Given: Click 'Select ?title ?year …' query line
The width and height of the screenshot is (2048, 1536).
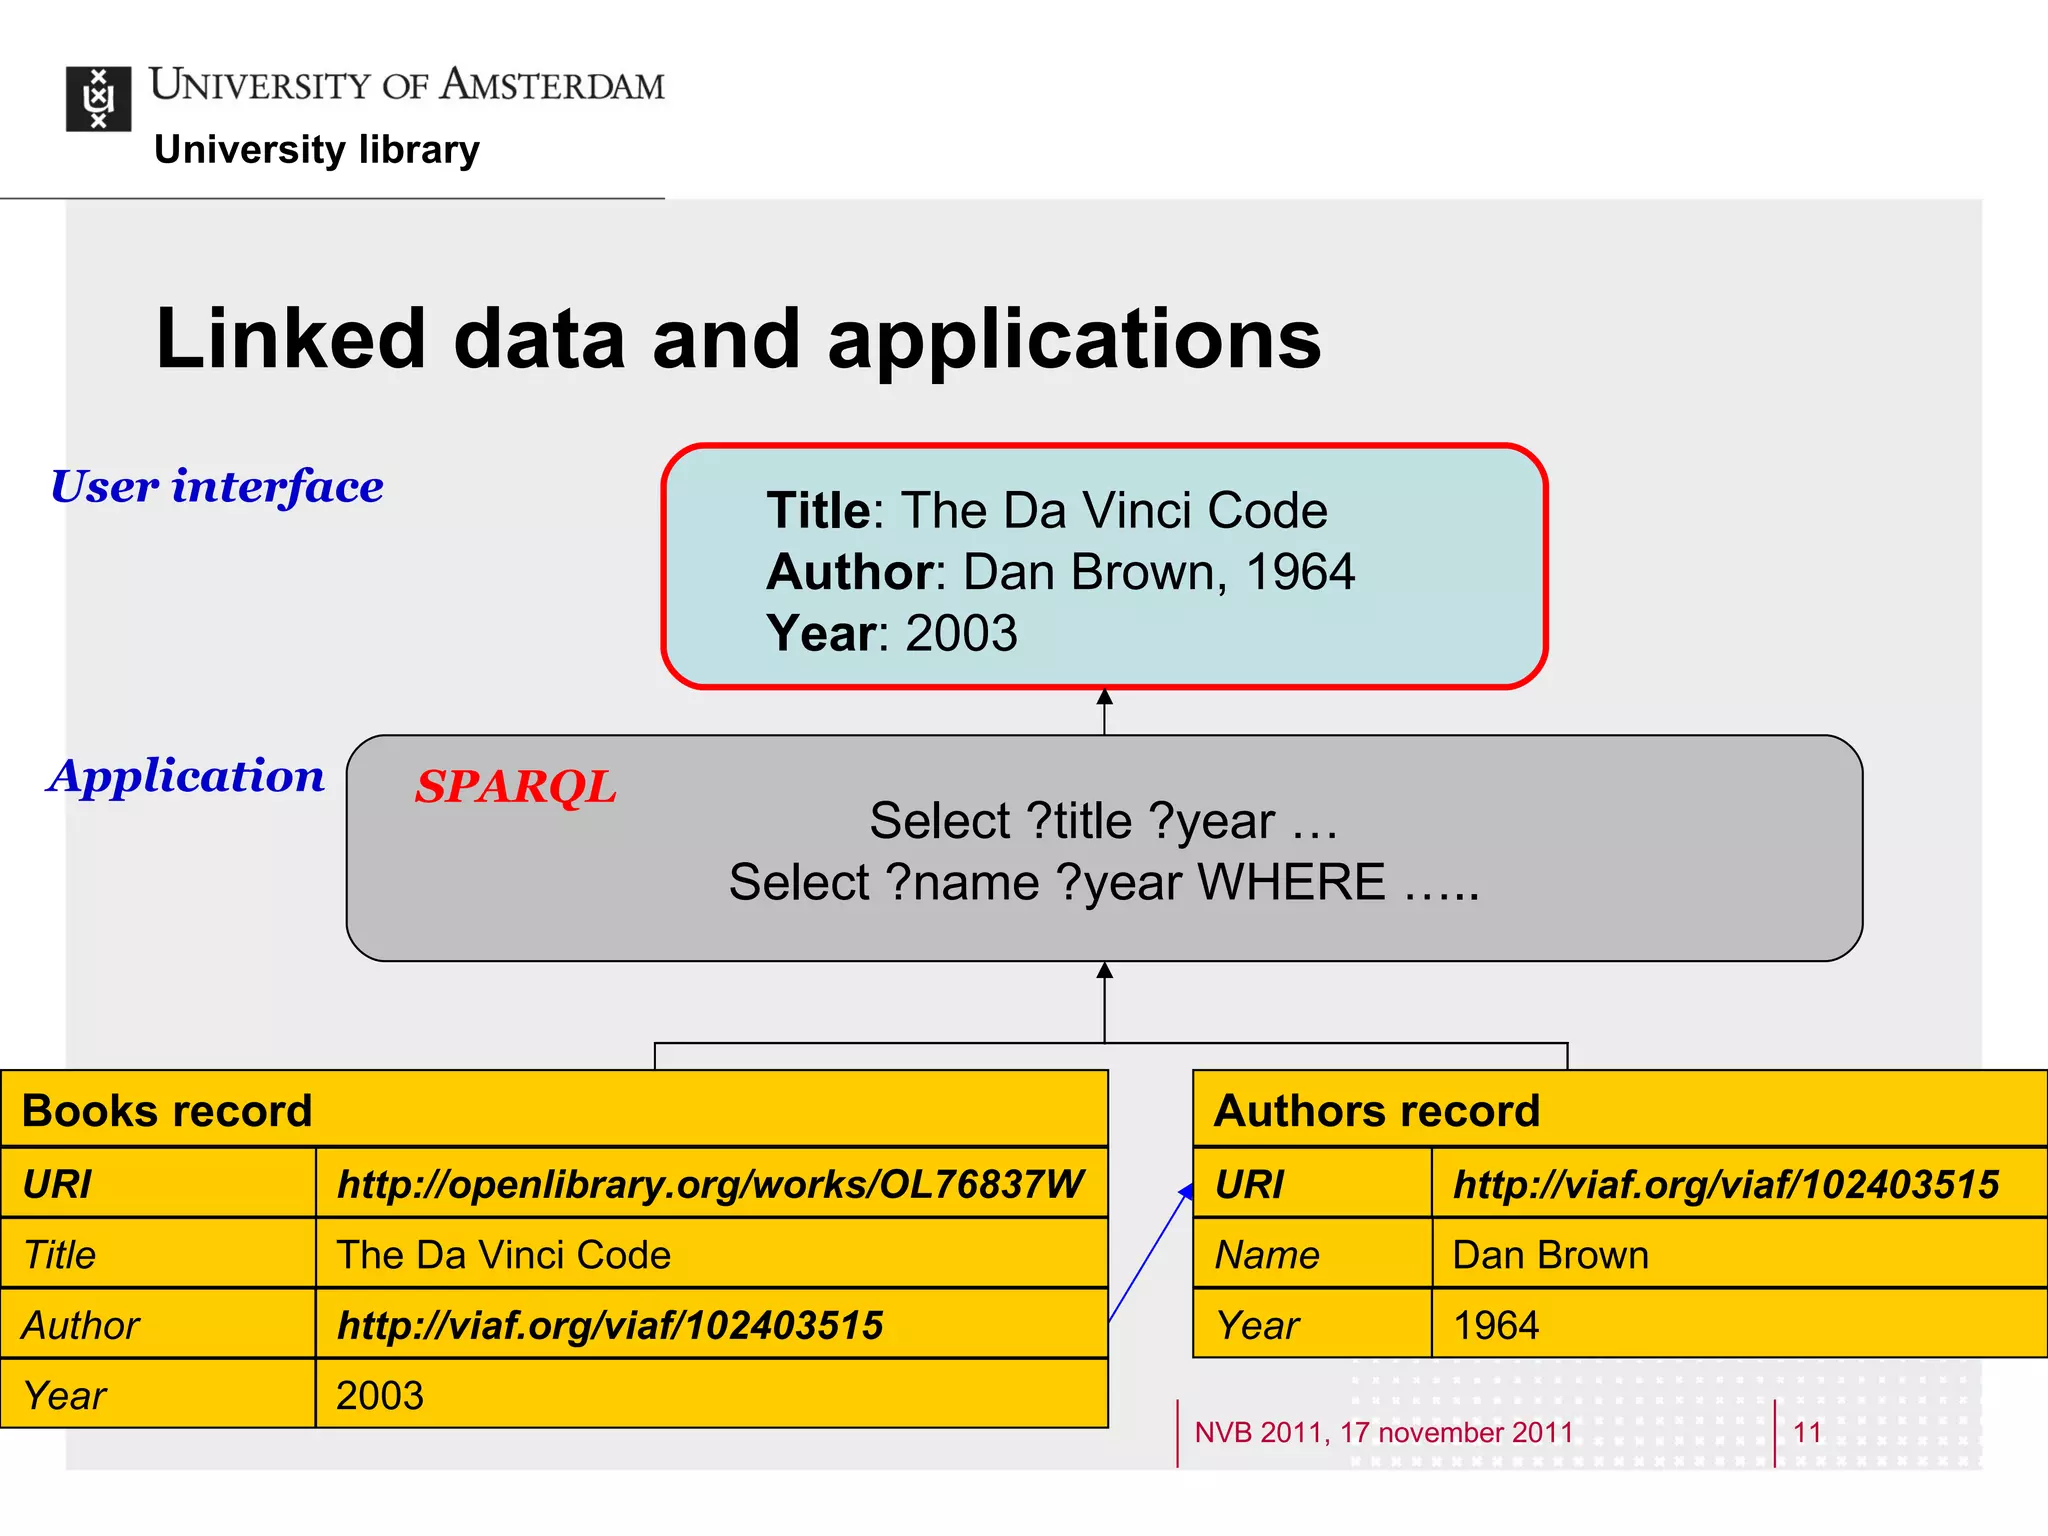Looking at the screenshot, I should [1103, 822].
